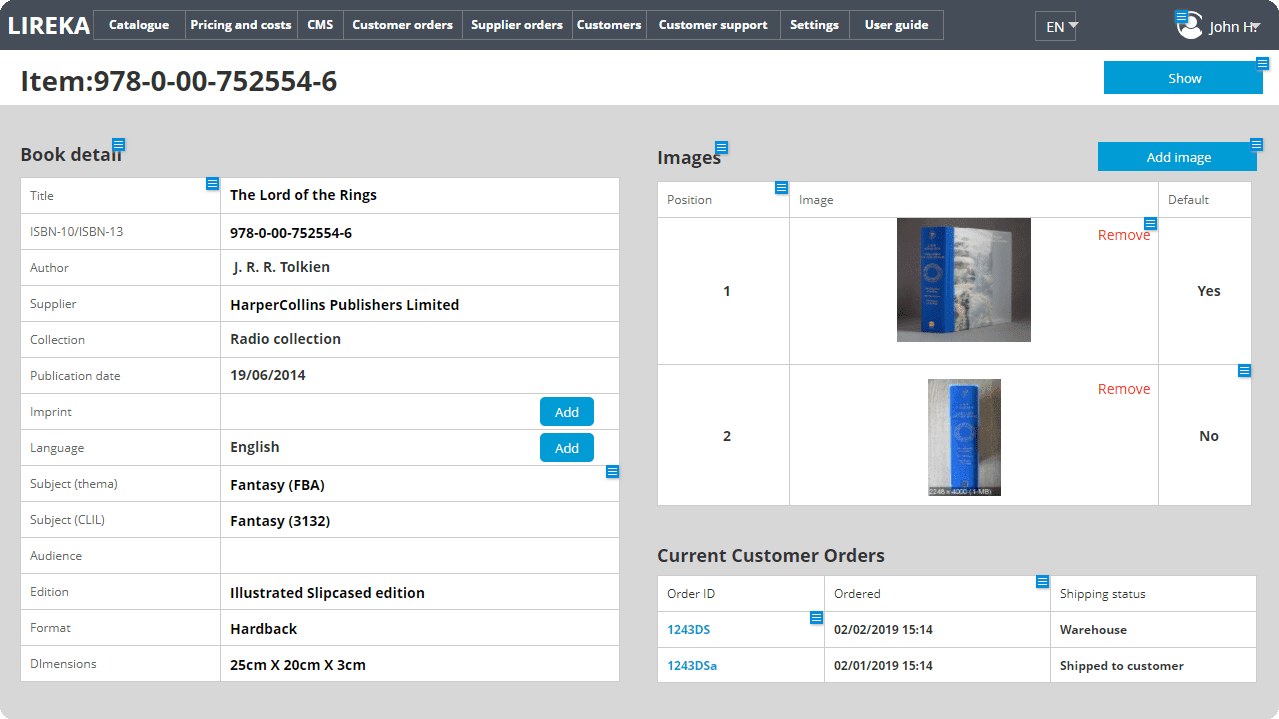Click the note icon on the Show button
Image resolution: width=1279 pixels, height=719 pixels.
tap(1262, 64)
